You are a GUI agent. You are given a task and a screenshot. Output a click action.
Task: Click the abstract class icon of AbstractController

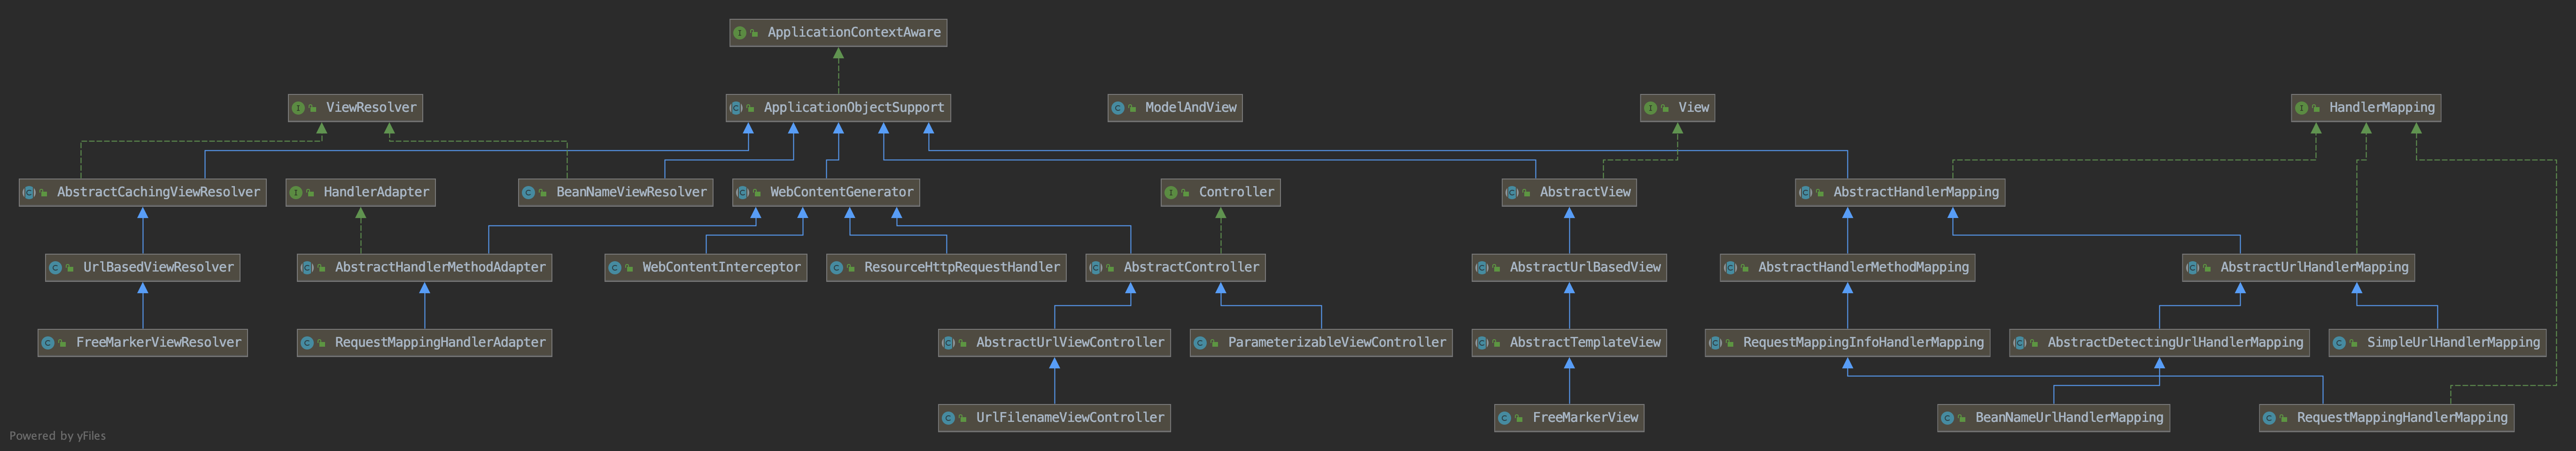(1096, 268)
